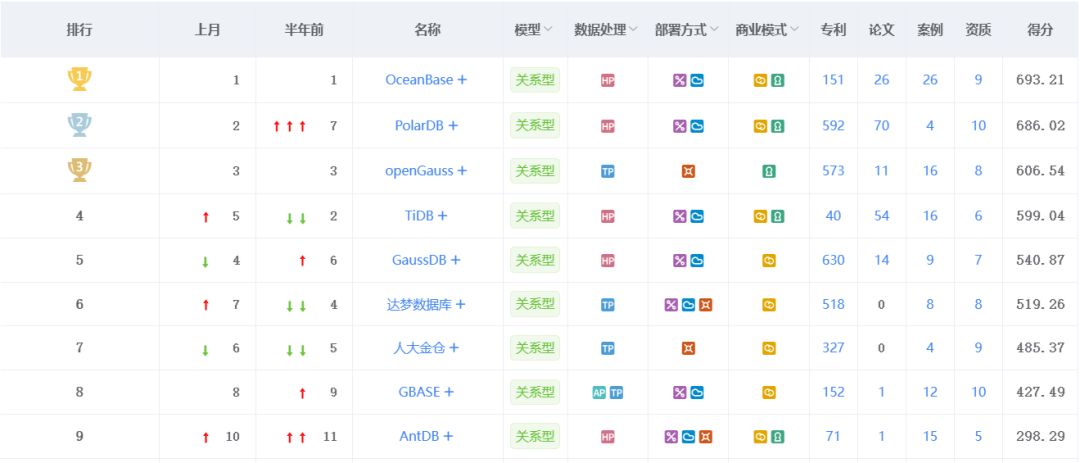Click the score 686.02
The width and height of the screenshot is (1080, 463).
pyautogui.click(x=1040, y=126)
